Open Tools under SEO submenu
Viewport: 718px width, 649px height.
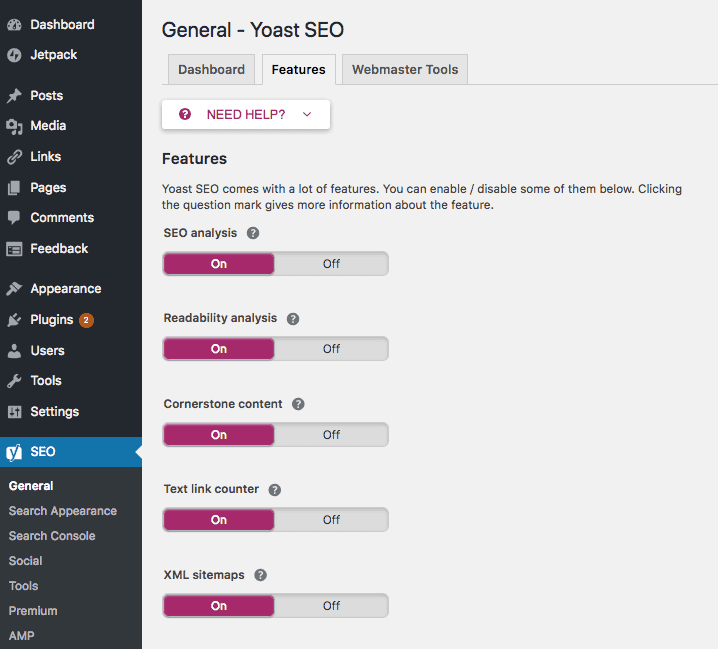(x=23, y=586)
